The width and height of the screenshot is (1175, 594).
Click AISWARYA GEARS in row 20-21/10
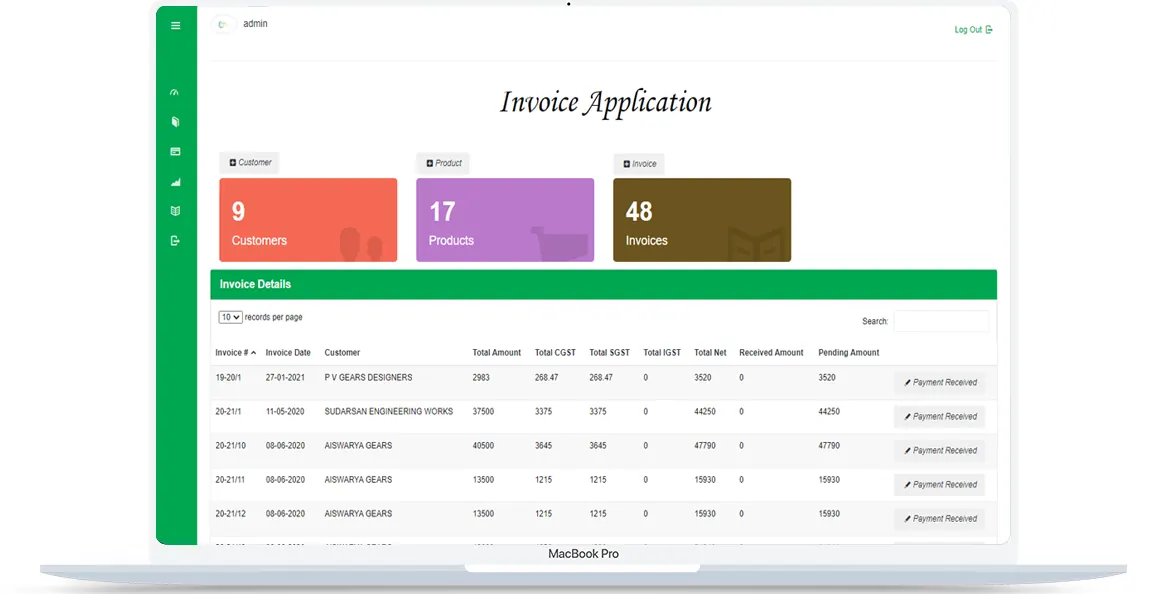click(x=358, y=446)
